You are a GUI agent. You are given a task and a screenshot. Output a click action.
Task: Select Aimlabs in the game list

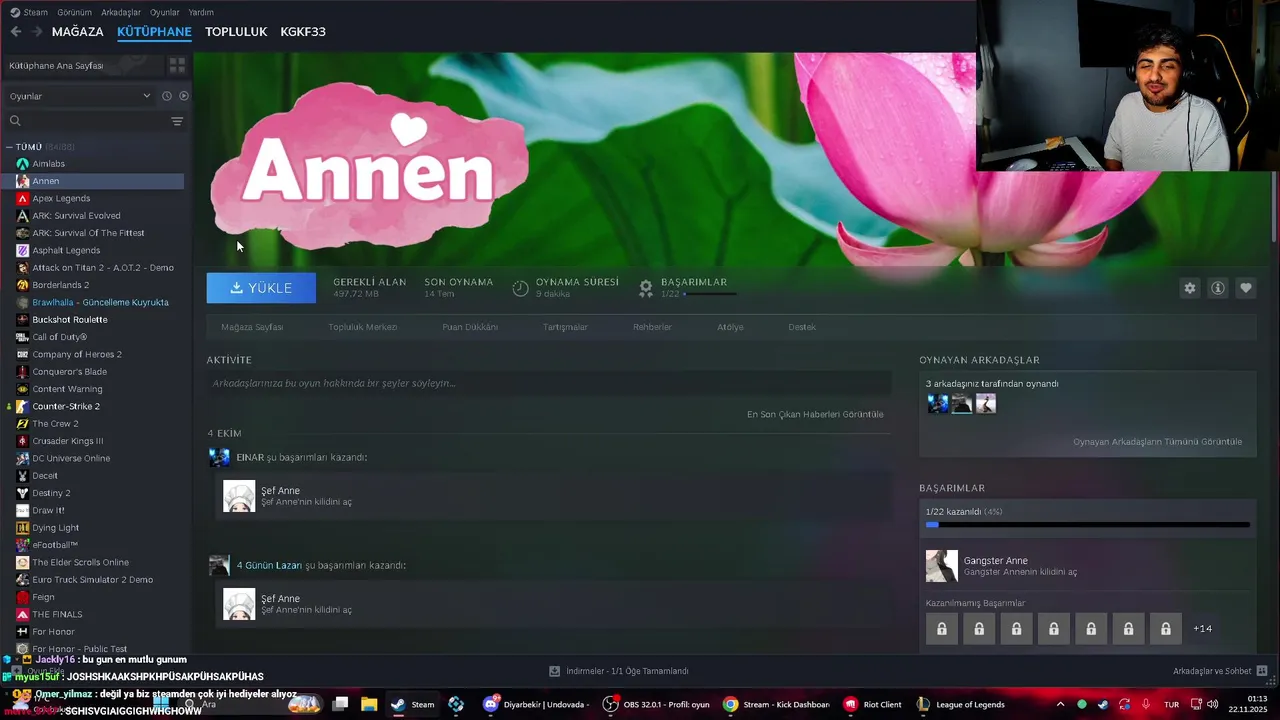coord(48,164)
